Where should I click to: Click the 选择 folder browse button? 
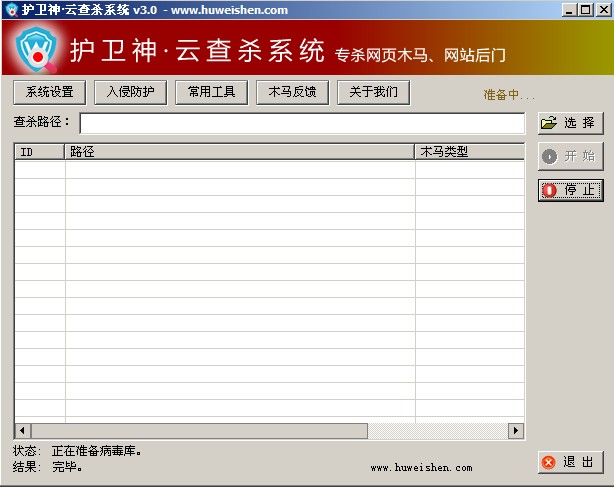click(x=571, y=123)
